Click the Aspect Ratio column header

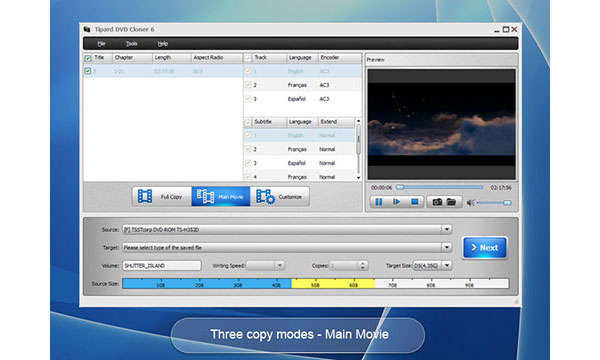click(x=217, y=58)
